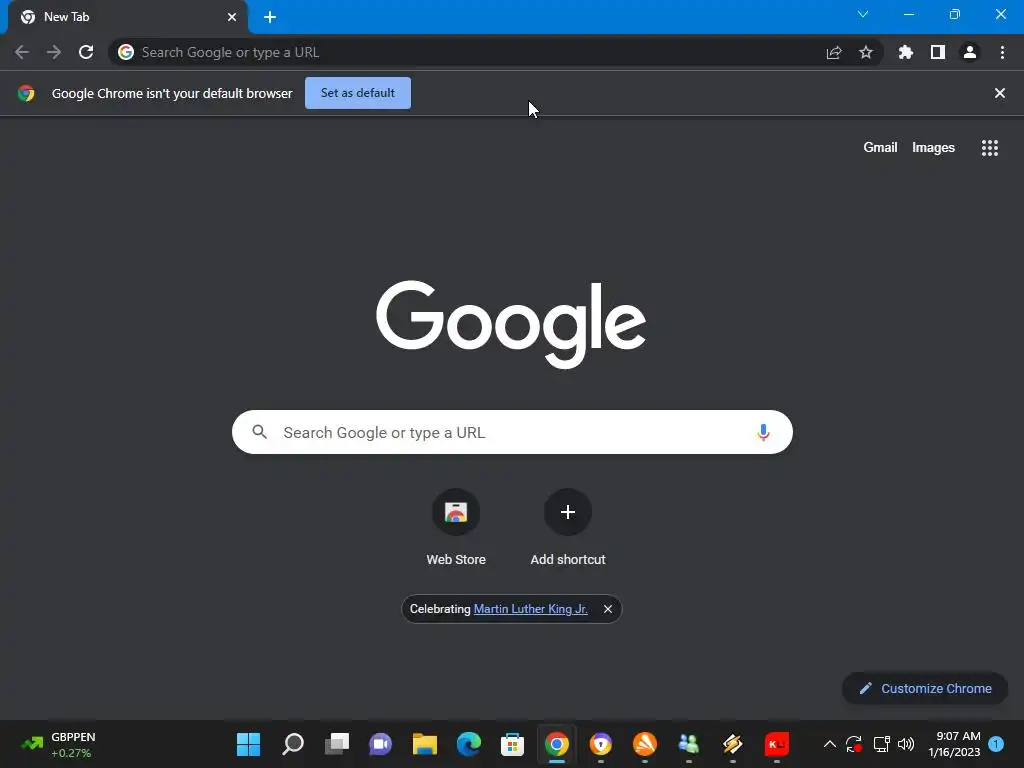Expand the hidden tray icons chevron
1024x768 pixels.
(x=829, y=744)
